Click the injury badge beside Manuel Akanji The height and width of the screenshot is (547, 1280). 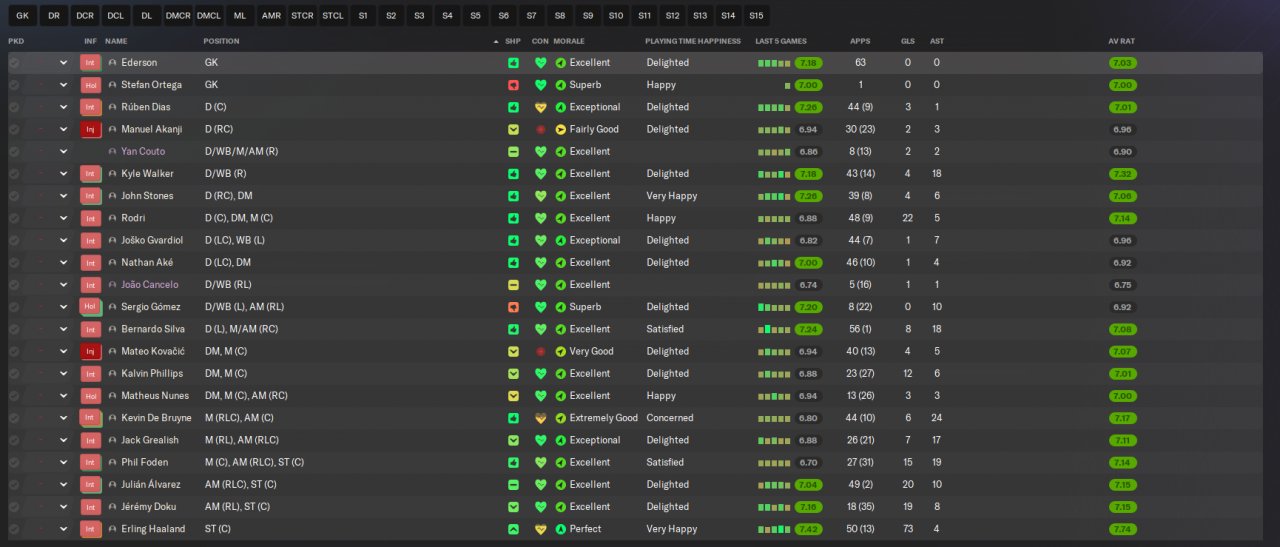(x=91, y=129)
